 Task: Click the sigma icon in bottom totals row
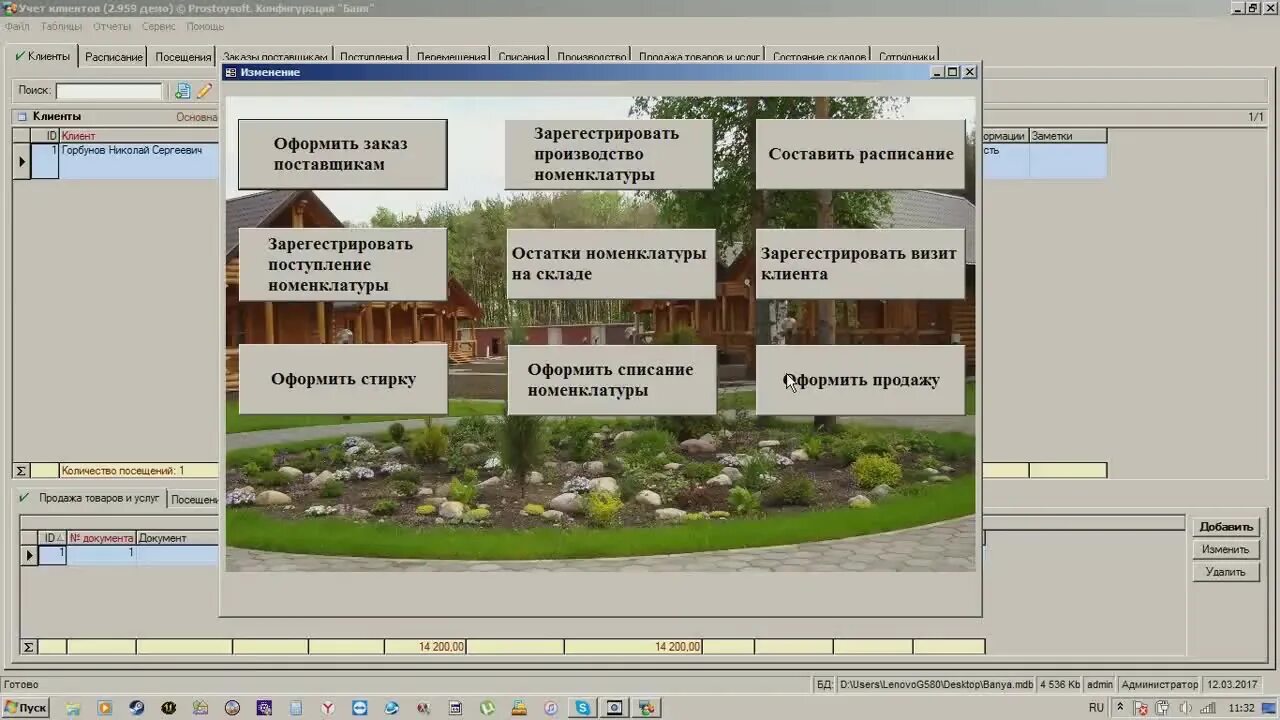28,647
